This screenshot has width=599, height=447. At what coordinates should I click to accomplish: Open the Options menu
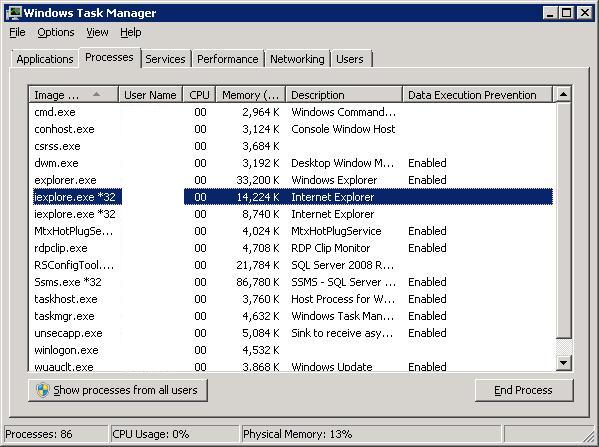click(x=56, y=32)
